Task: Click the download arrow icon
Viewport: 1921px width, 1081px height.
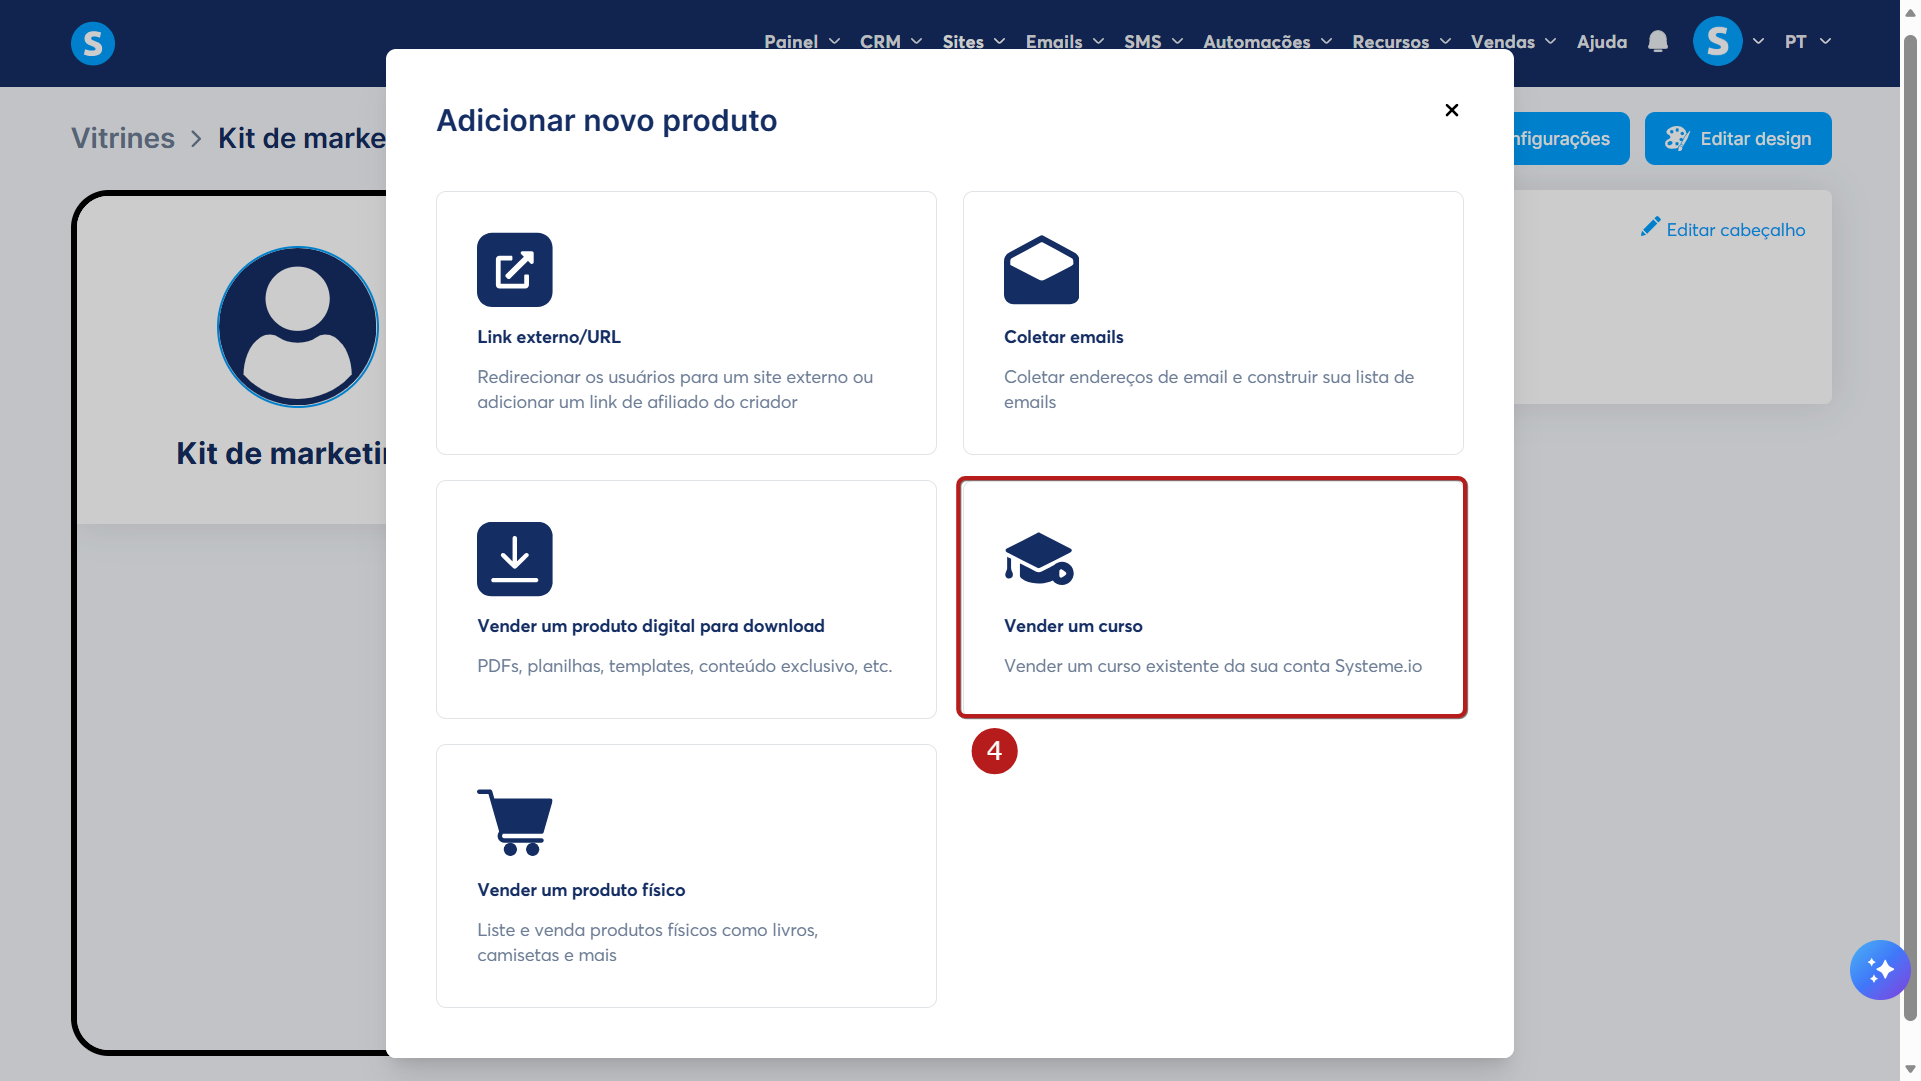Action: 514,559
